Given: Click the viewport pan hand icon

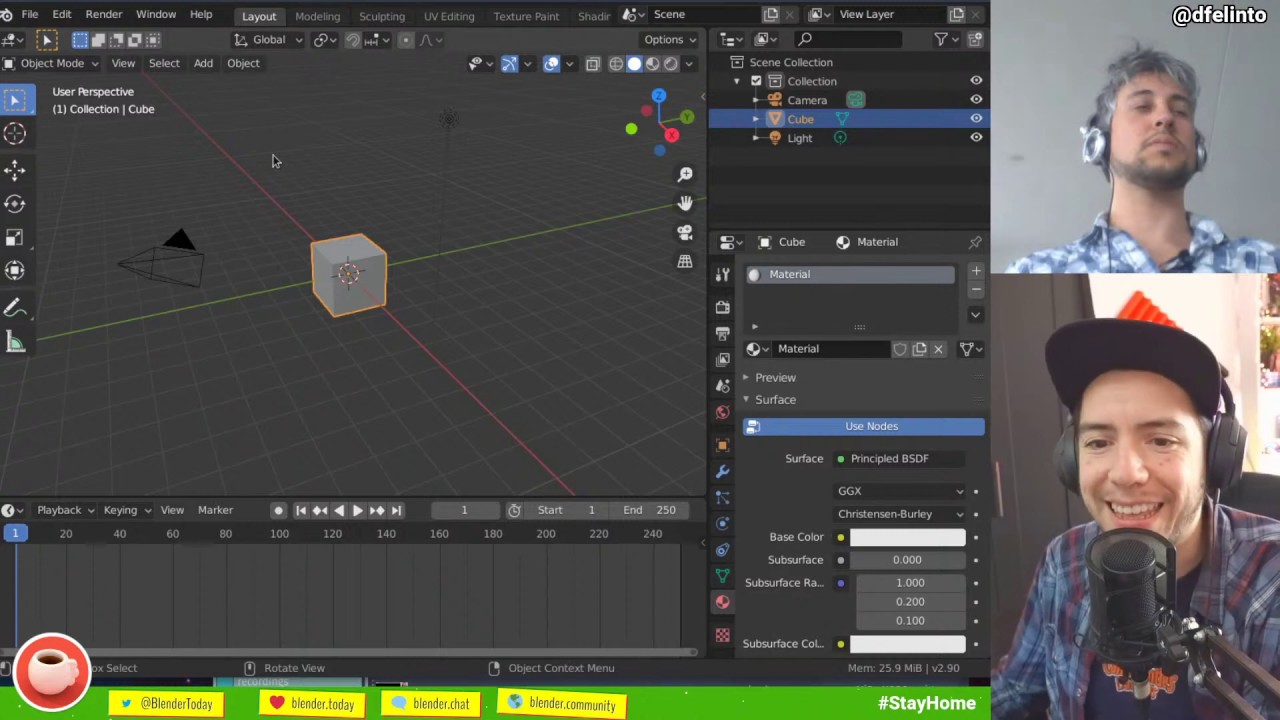Looking at the screenshot, I should [x=685, y=203].
